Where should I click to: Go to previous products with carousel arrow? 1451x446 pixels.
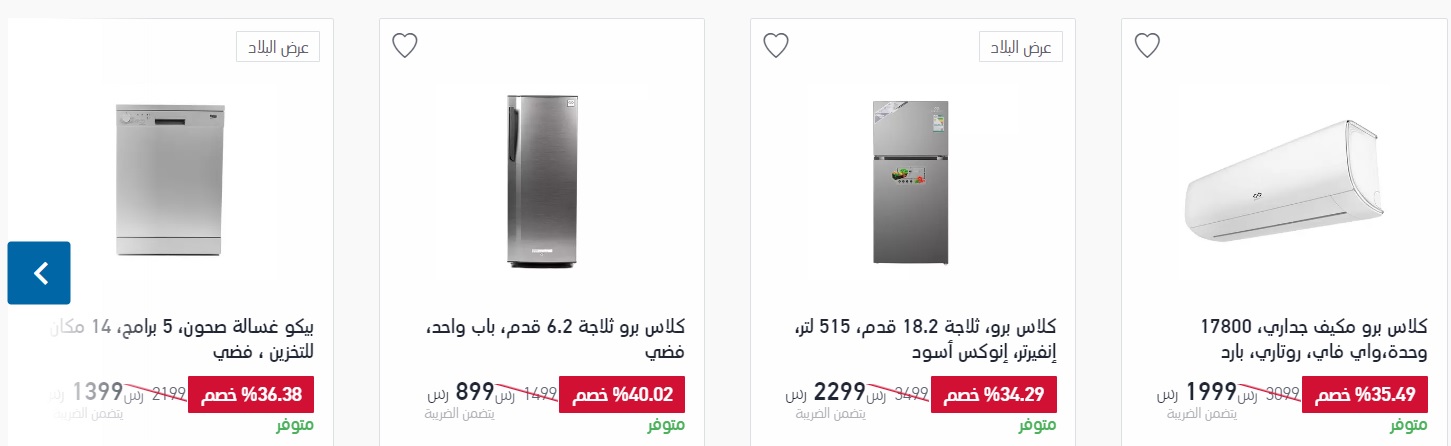pos(39,273)
